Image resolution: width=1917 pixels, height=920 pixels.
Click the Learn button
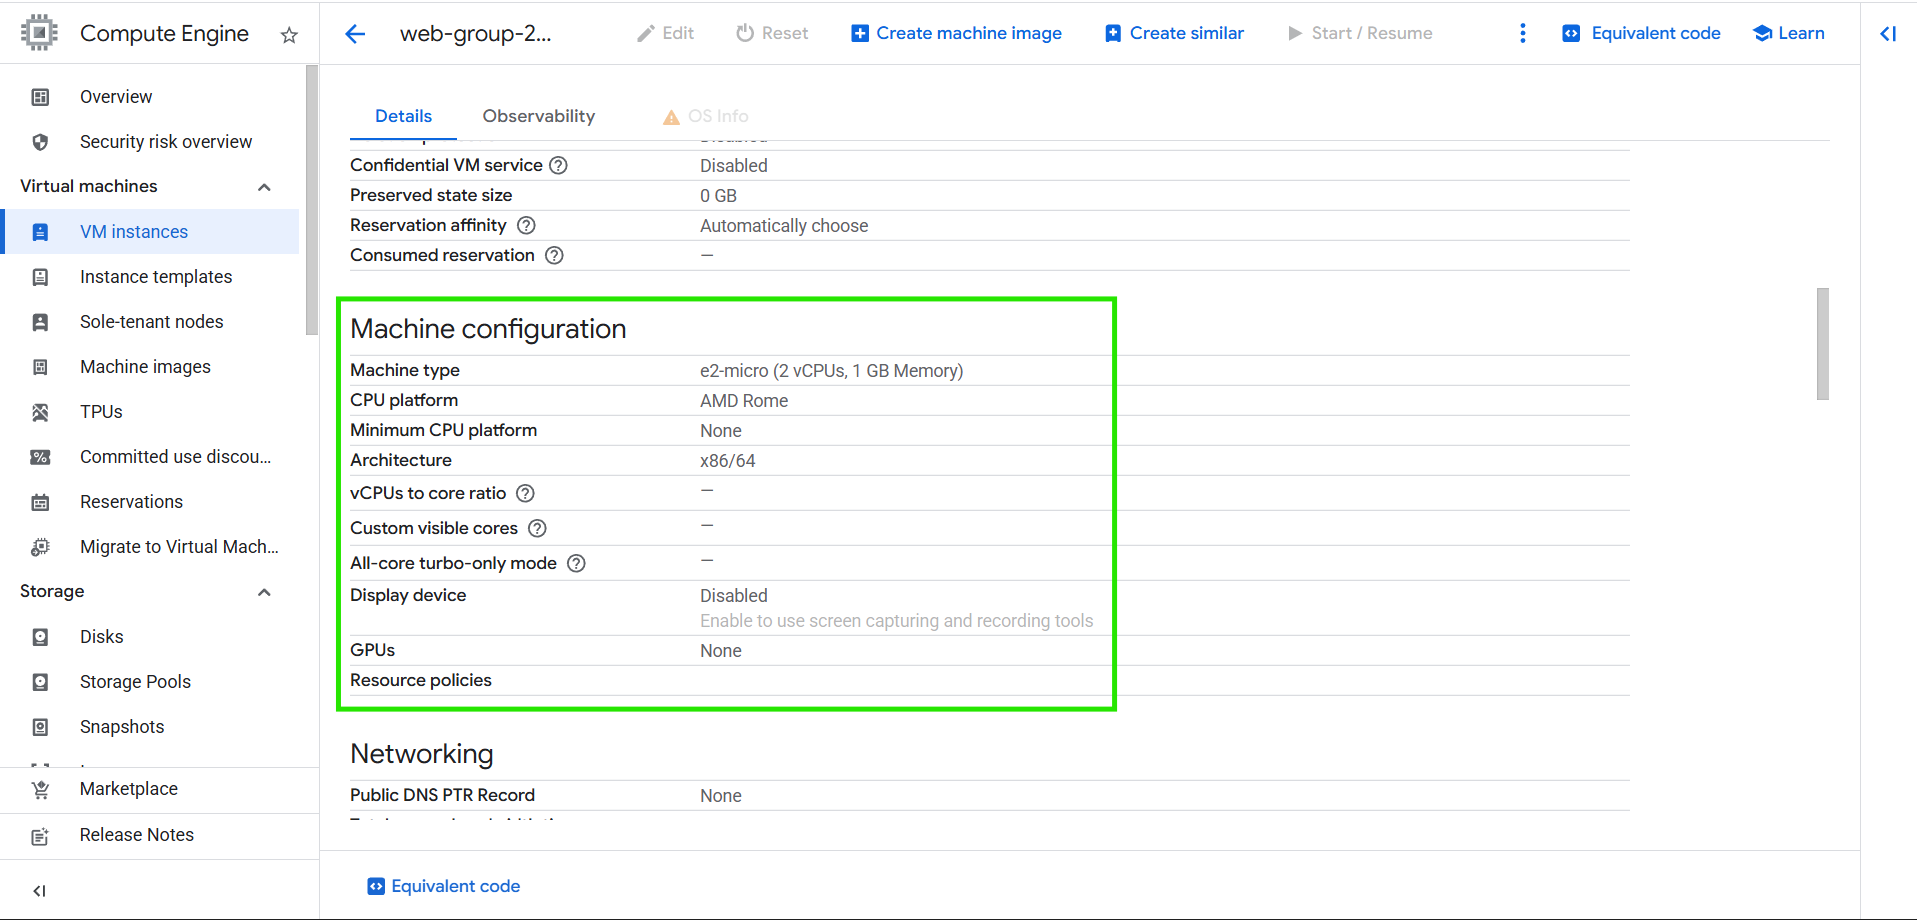1789,33
